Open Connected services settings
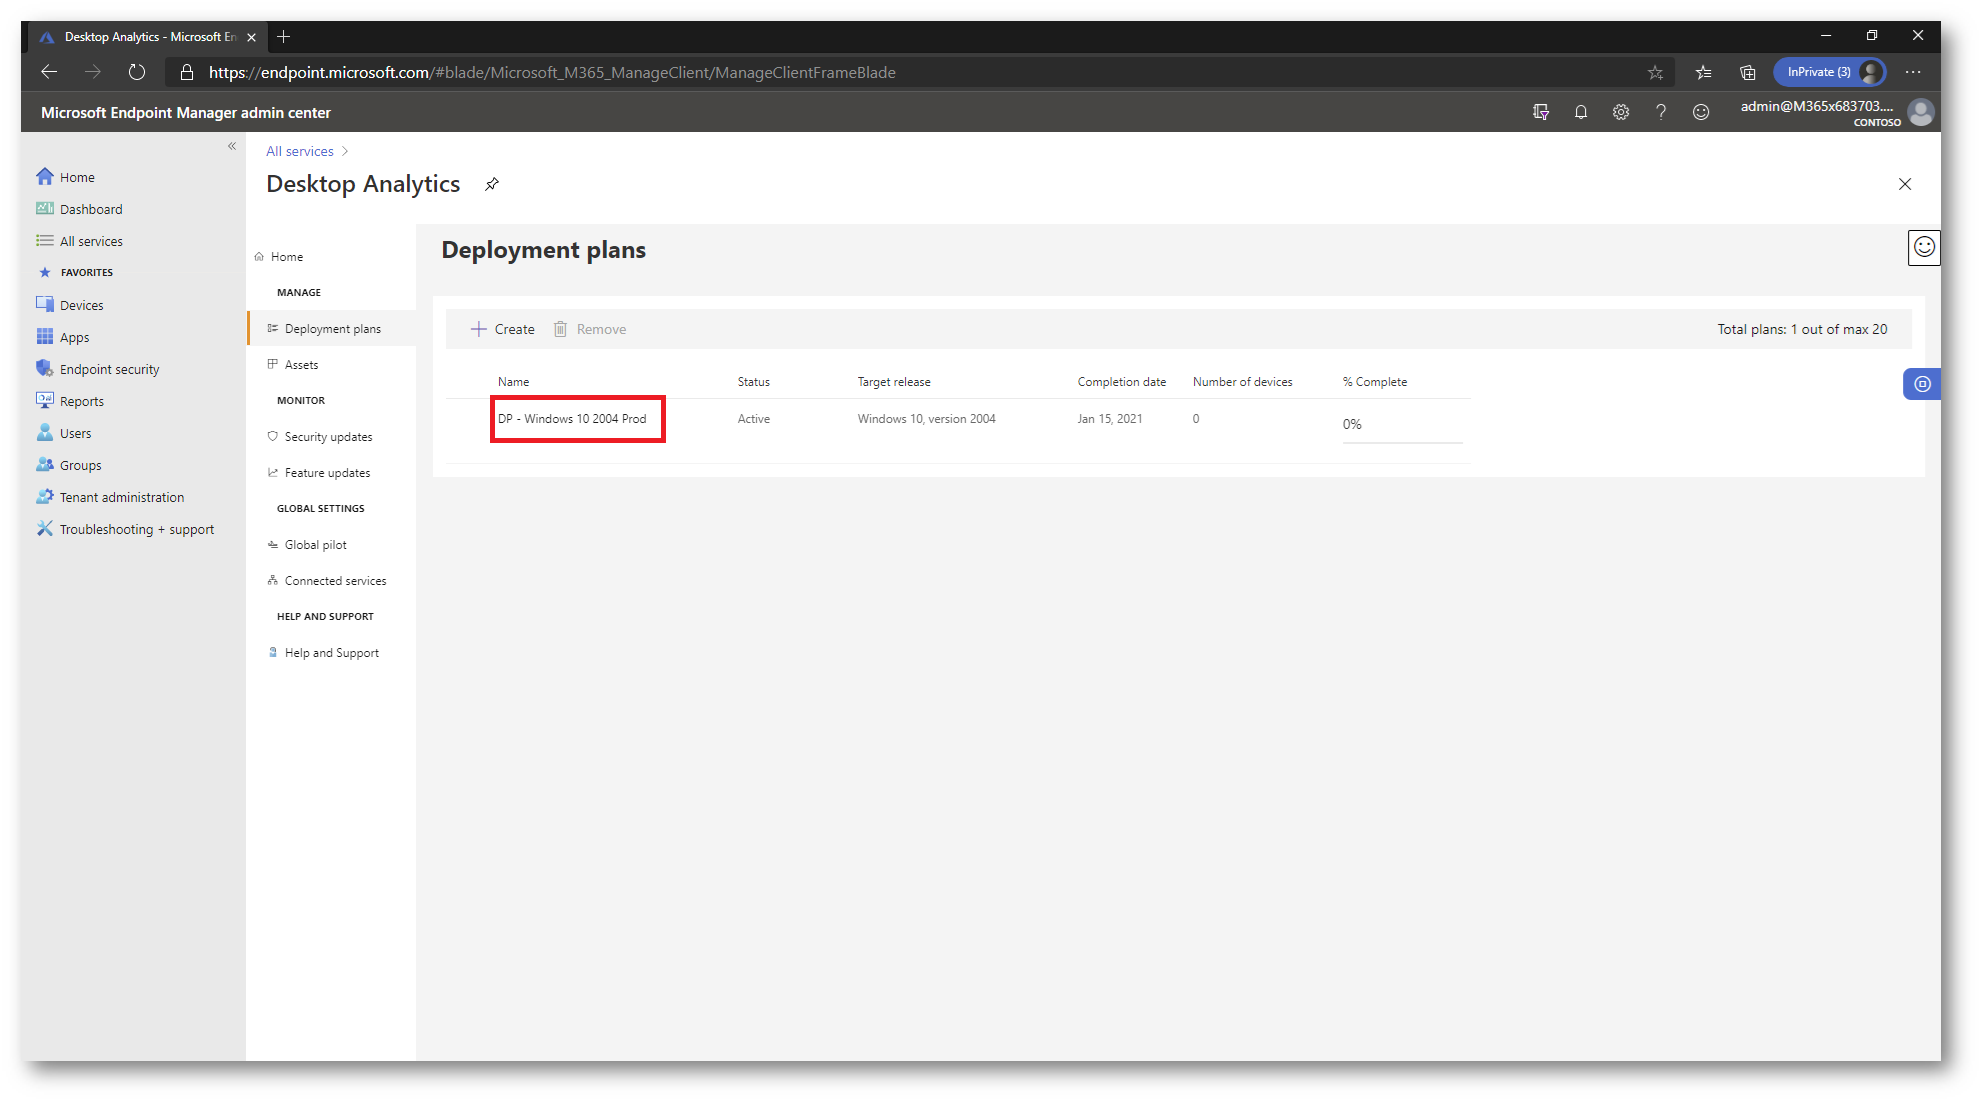Viewport: 1983px width, 1103px height. coord(335,581)
